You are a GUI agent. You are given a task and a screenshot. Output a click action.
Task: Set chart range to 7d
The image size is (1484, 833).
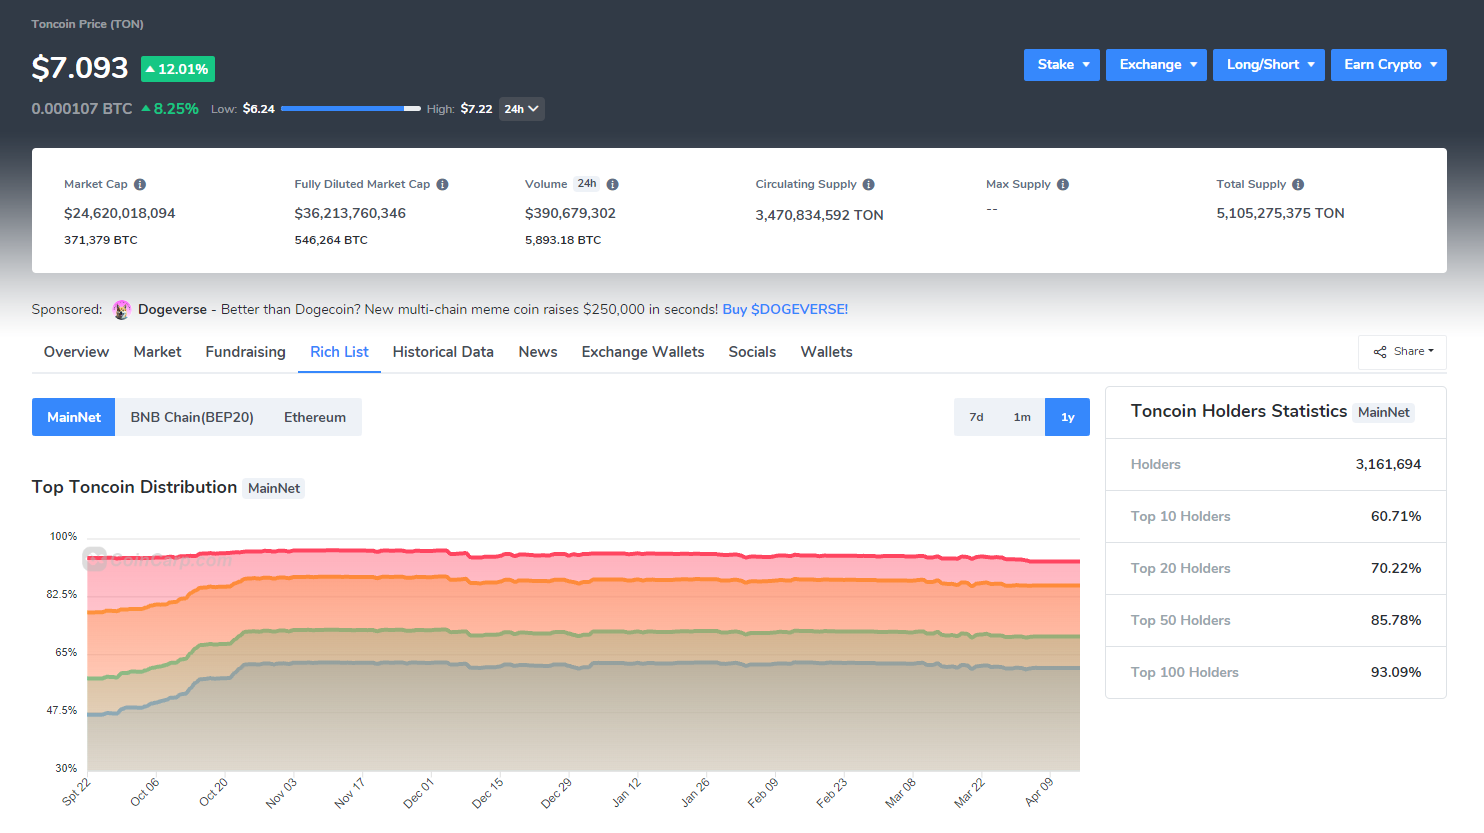(x=976, y=417)
